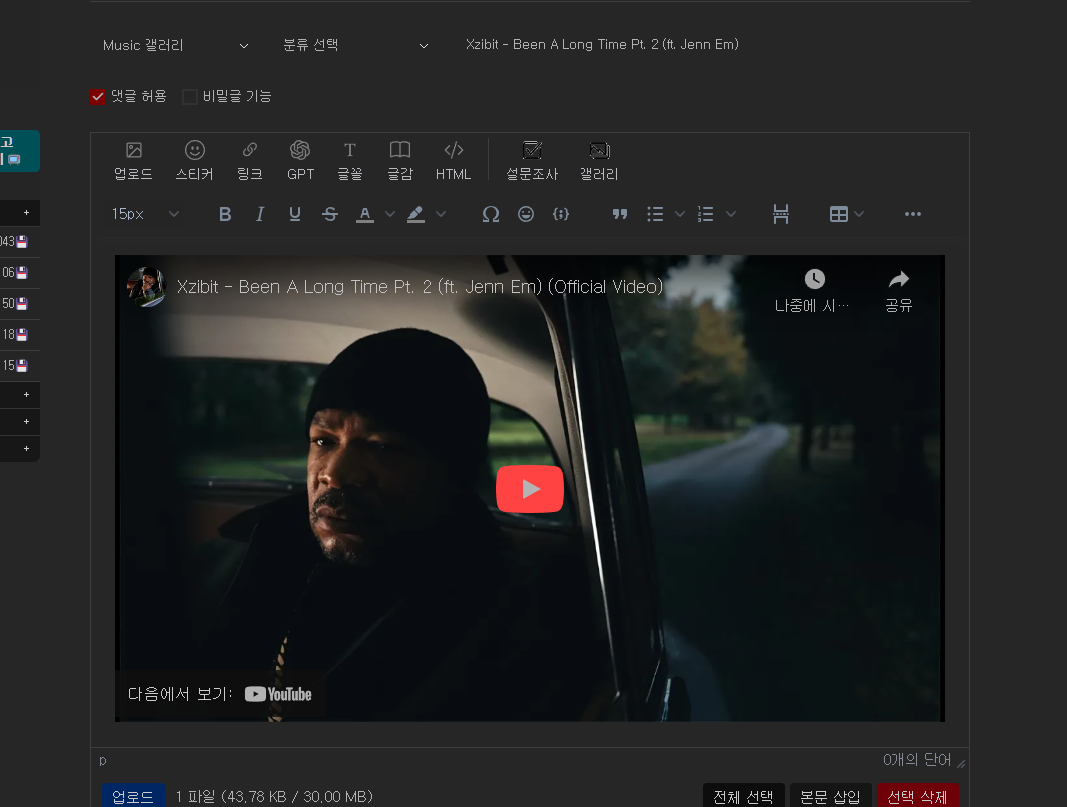Open the 스티커 sticker picker
Viewport: 1067px width, 807px height.
tap(195, 161)
